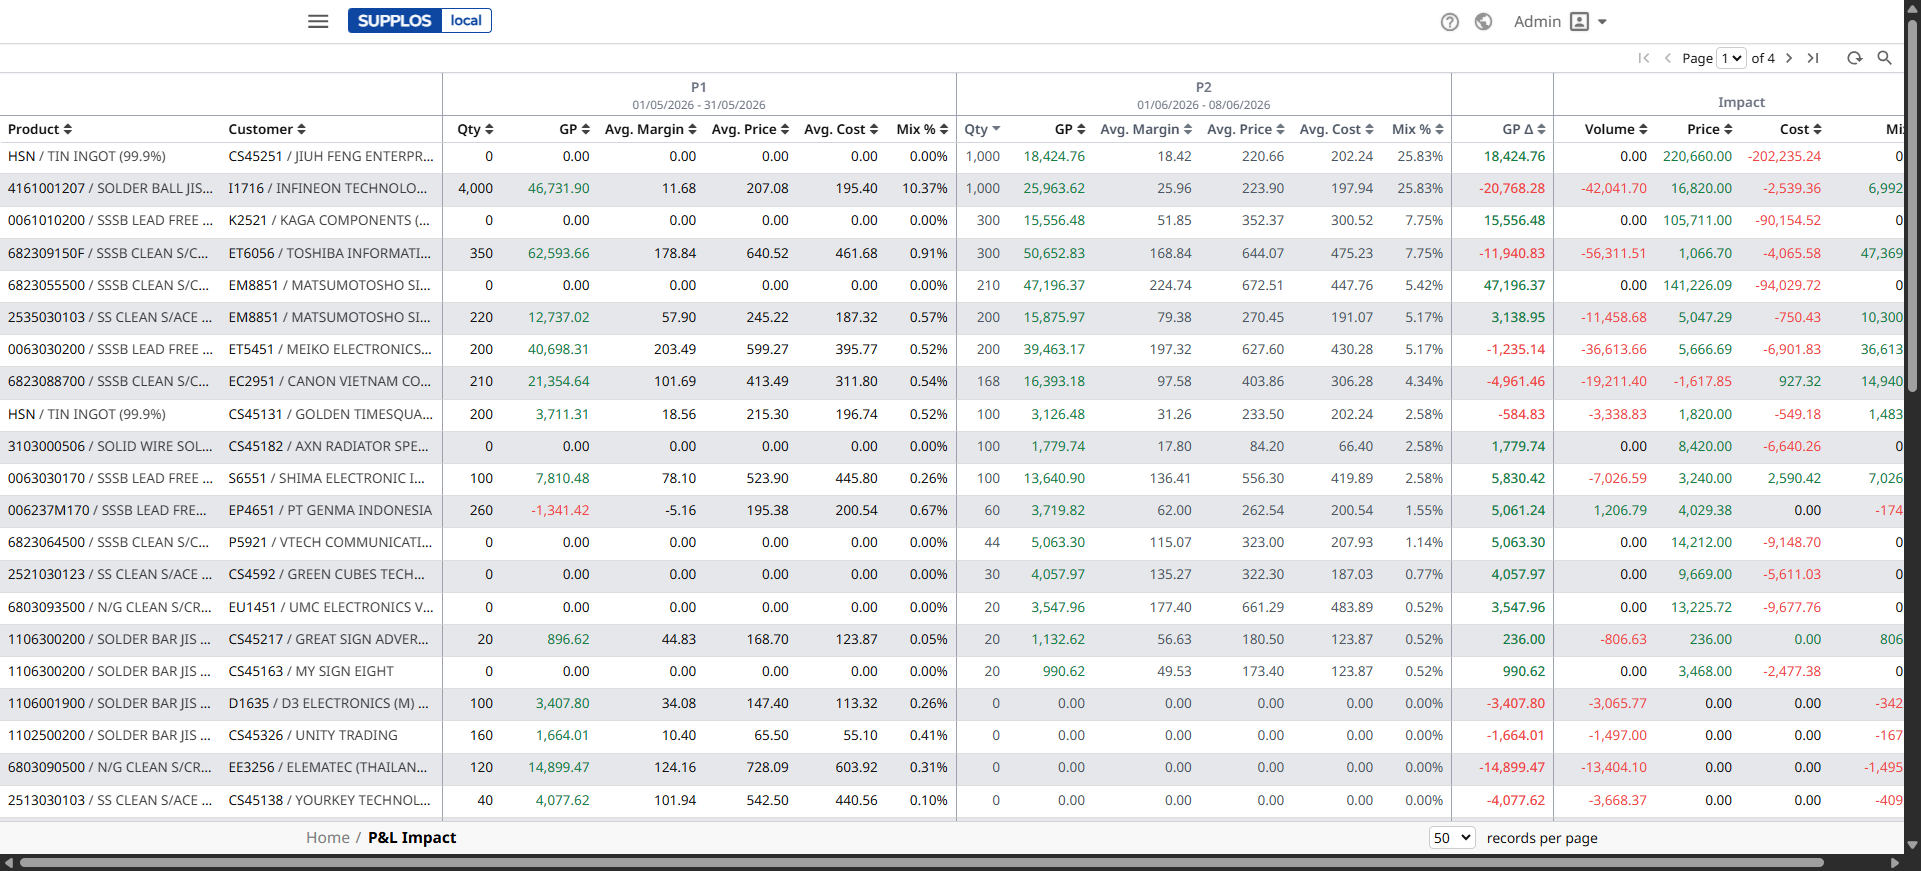Refresh the table data
The image size is (1921, 871).
click(1854, 58)
